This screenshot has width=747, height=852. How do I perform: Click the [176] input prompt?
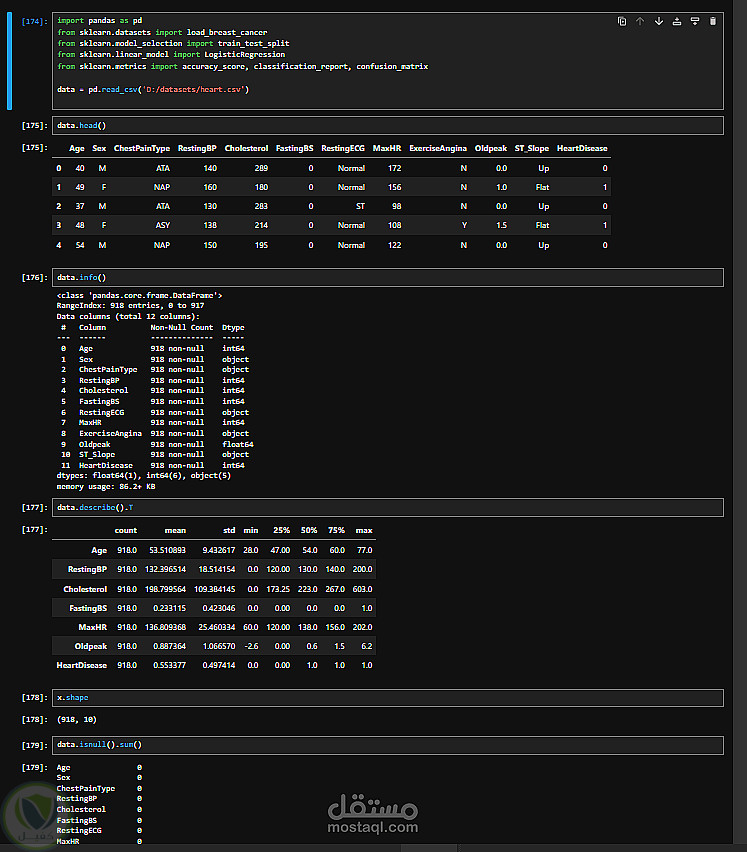pos(34,278)
